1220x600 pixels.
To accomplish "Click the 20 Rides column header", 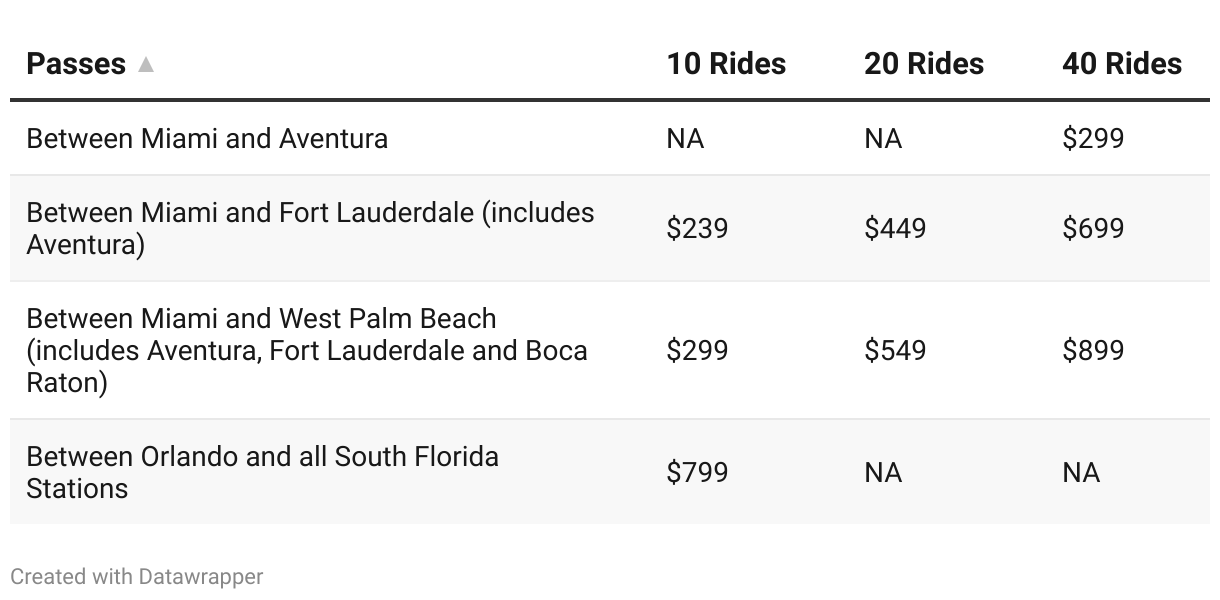I will (924, 64).
